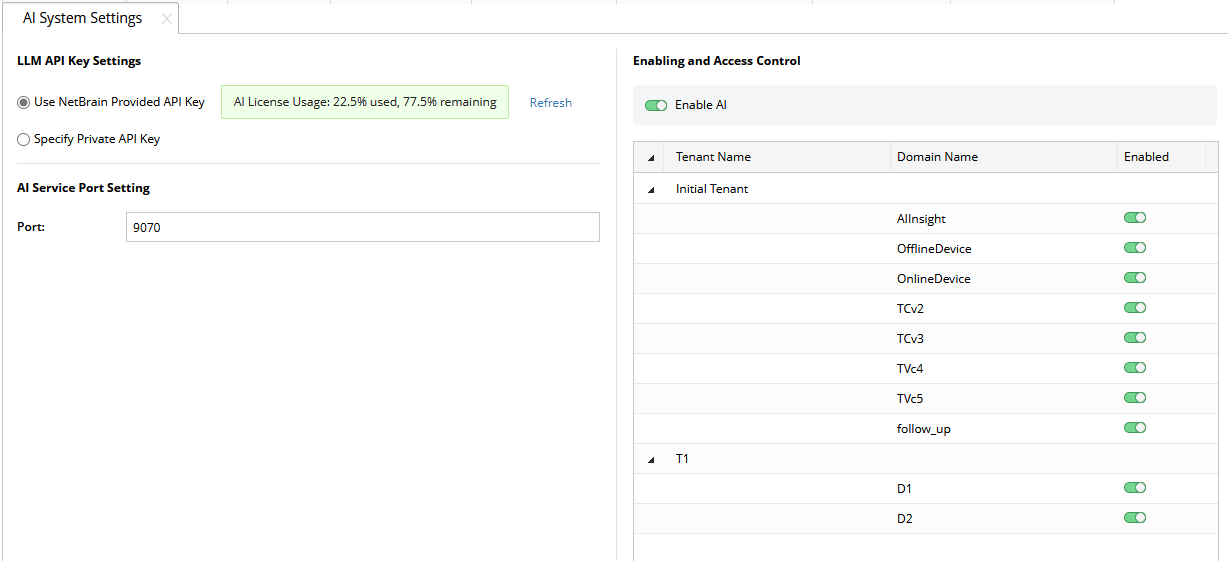Turn off AI for domain D2
Viewport: 1228px width, 561px height.
[1135, 518]
